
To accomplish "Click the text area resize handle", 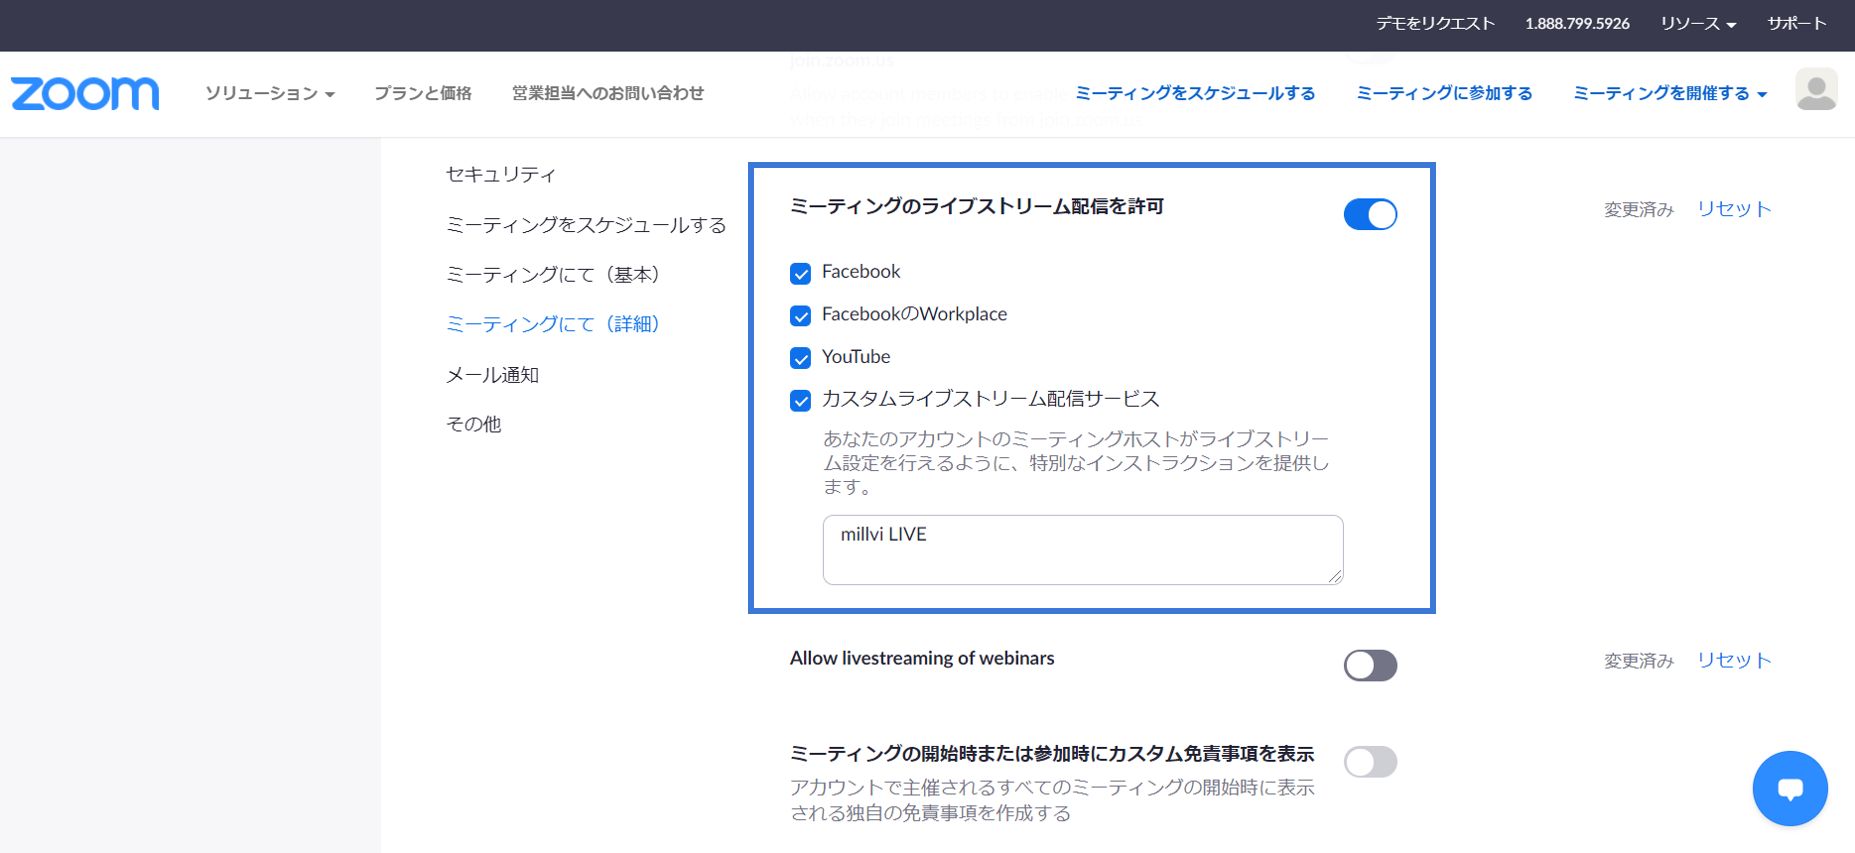I will [x=1335, y=576].
